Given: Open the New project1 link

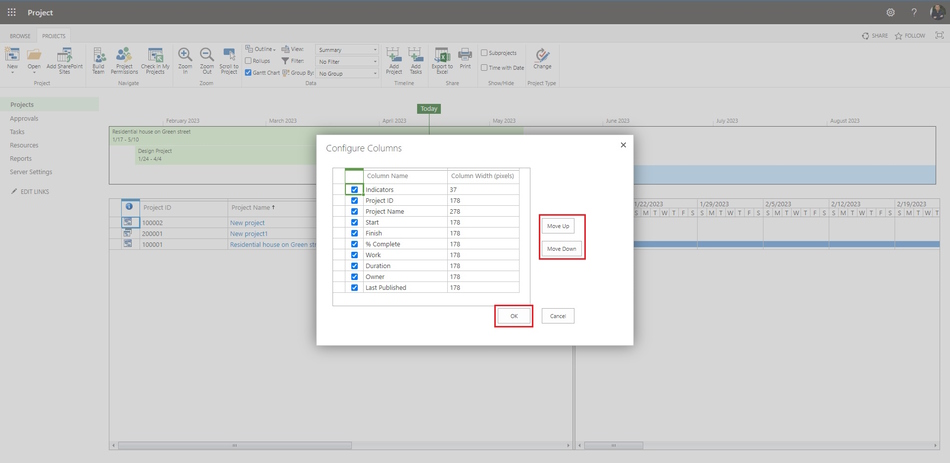Looking at the screenshot, I should click(x=249, y=233).
